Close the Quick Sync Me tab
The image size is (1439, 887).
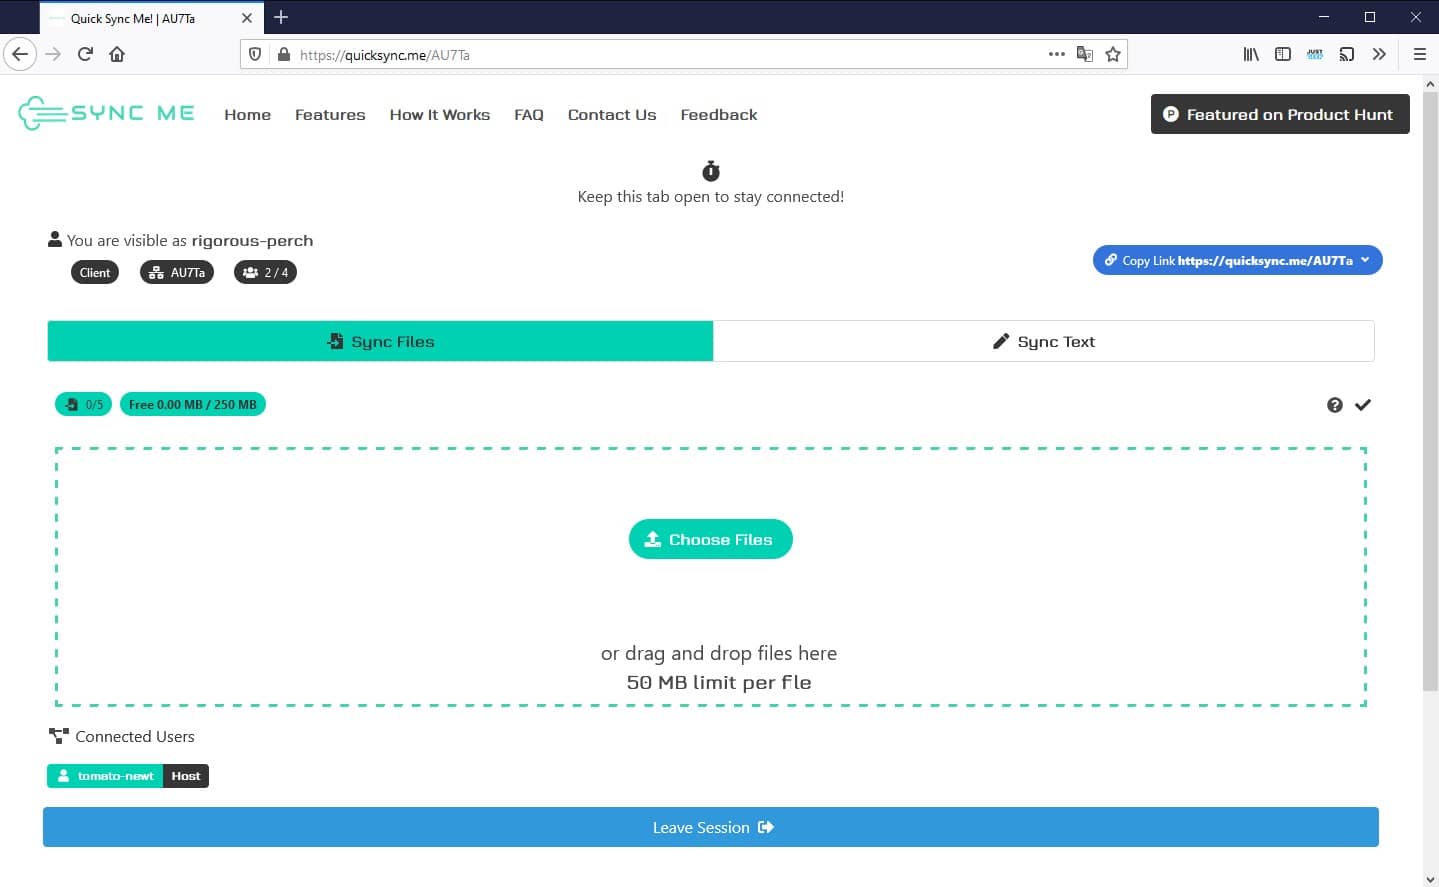tap(247, 18)
